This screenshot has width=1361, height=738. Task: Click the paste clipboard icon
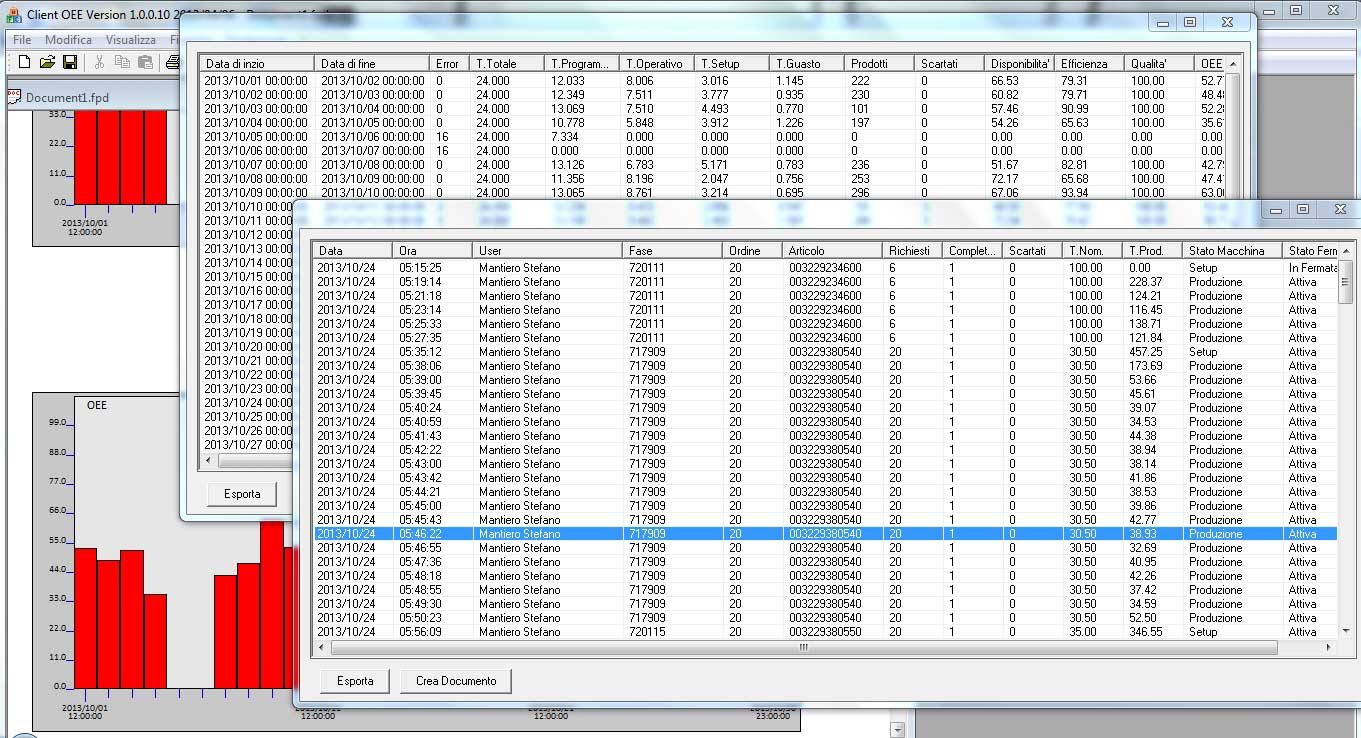click(145, 62)
